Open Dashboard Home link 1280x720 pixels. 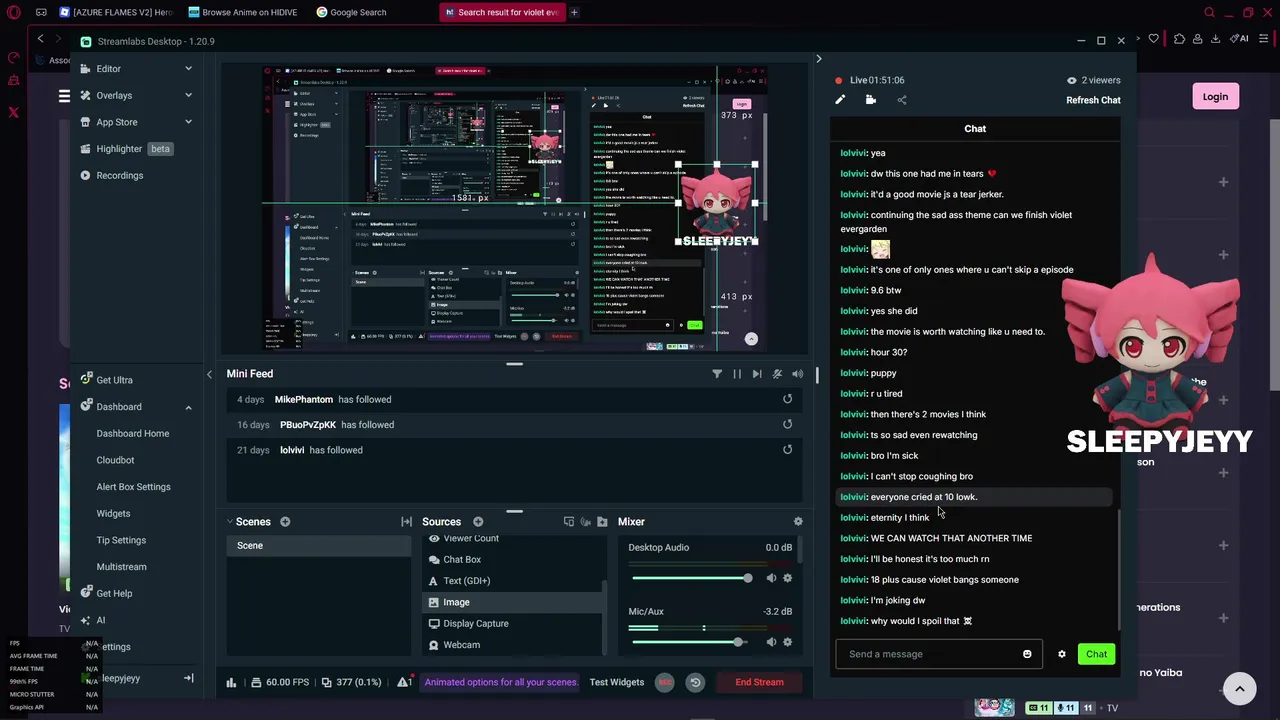tap(132, 433)
